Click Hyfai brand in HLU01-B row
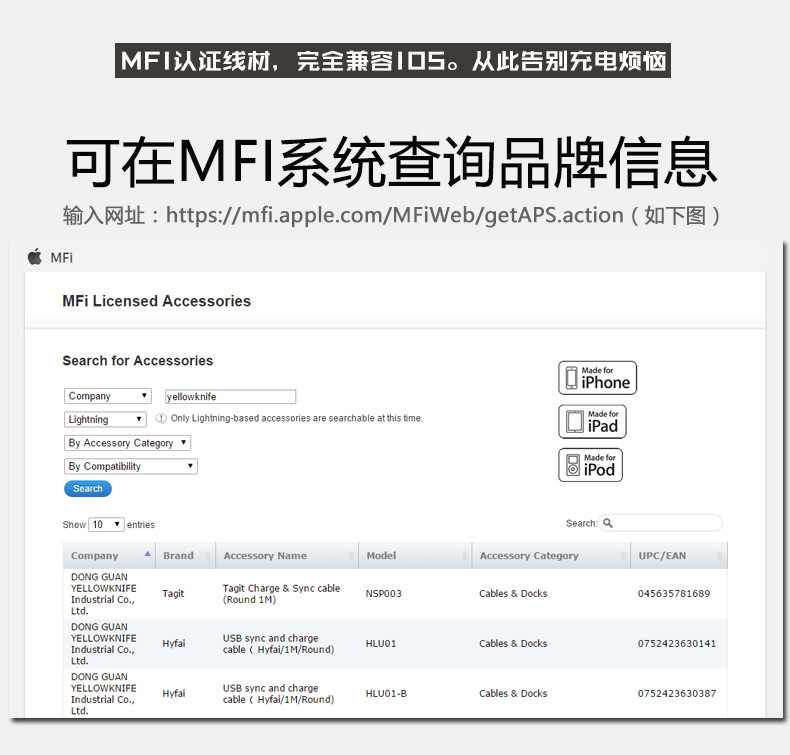The width and height of the screenshot is (790, 755). pyautogui.click(x=174, y=694)
